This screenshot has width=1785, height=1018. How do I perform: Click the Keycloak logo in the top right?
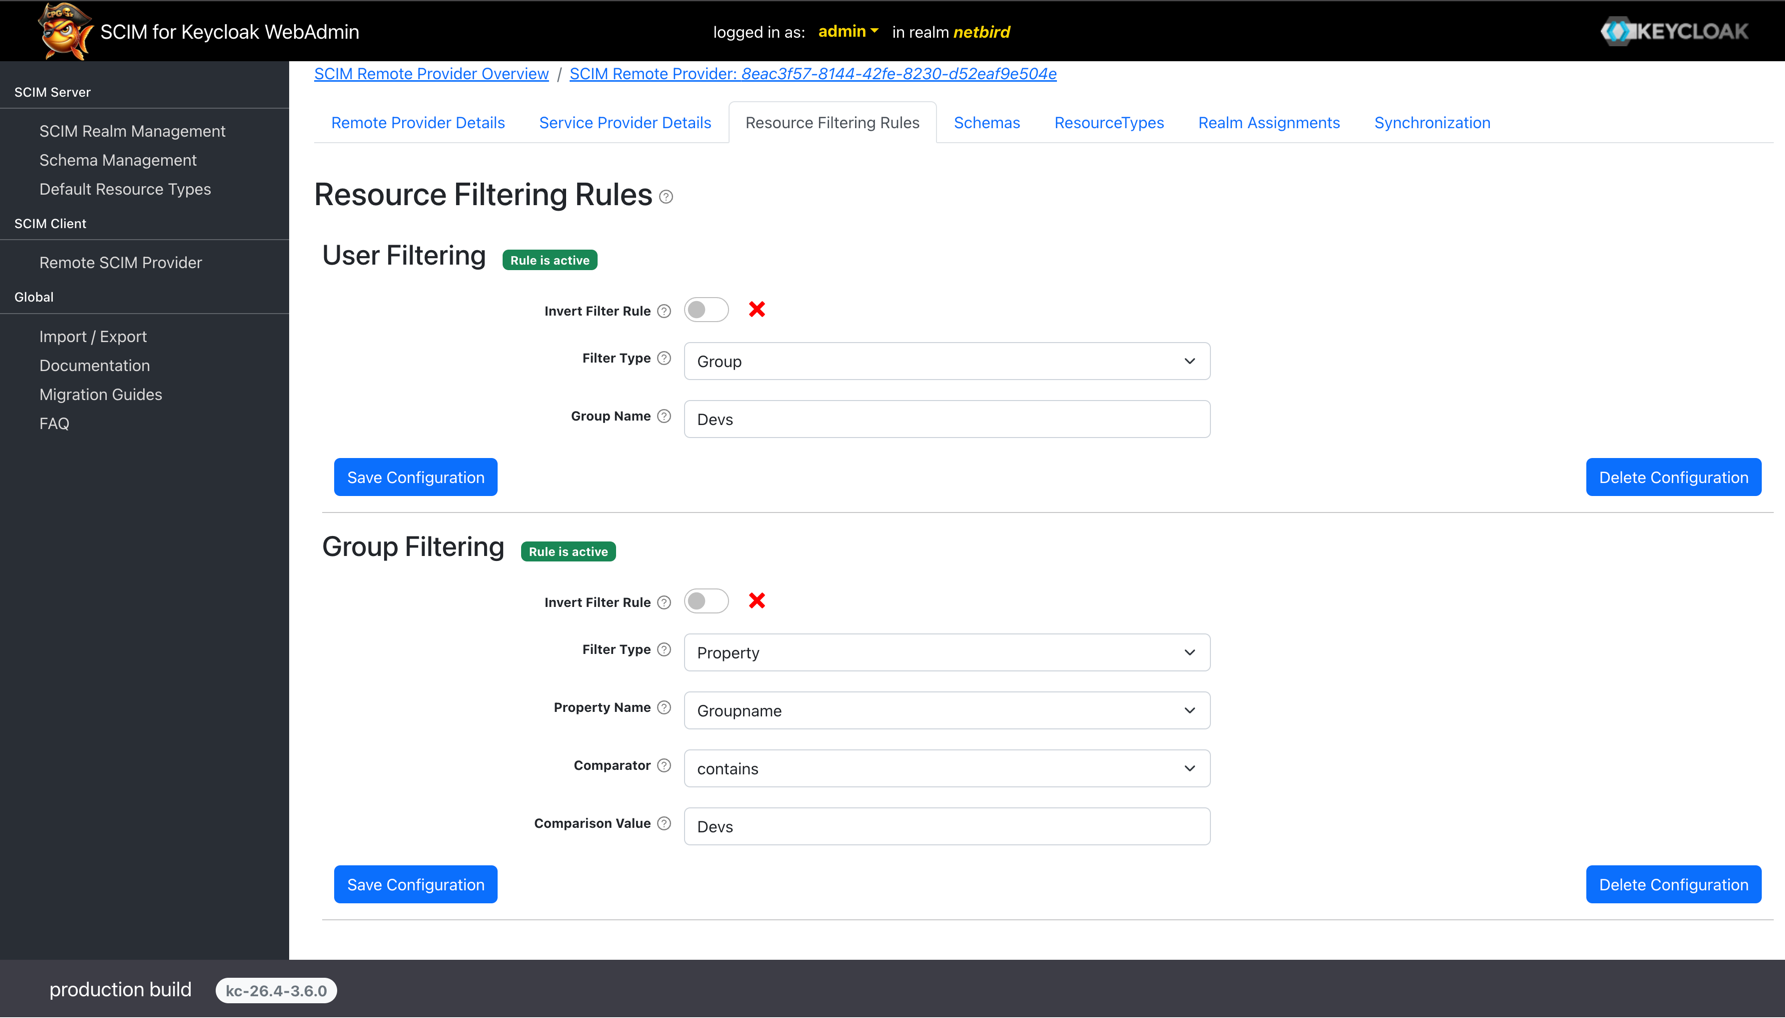tap(1674, 31)
